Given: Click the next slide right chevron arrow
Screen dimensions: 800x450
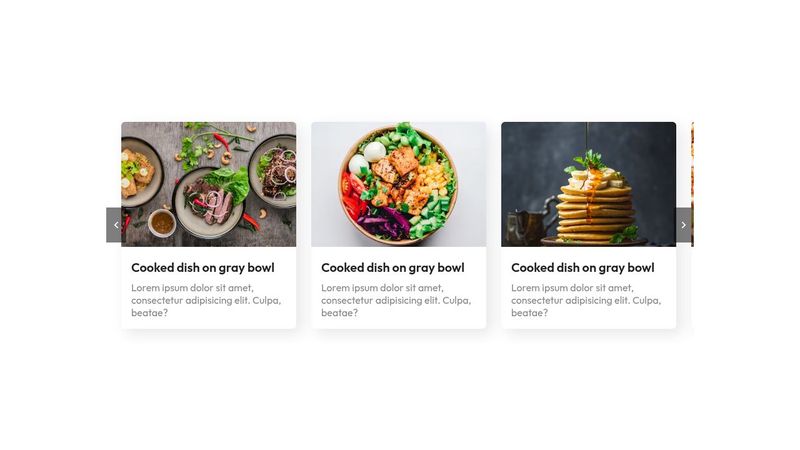Looking at the screenshot, I should click(x=684, y=225).
